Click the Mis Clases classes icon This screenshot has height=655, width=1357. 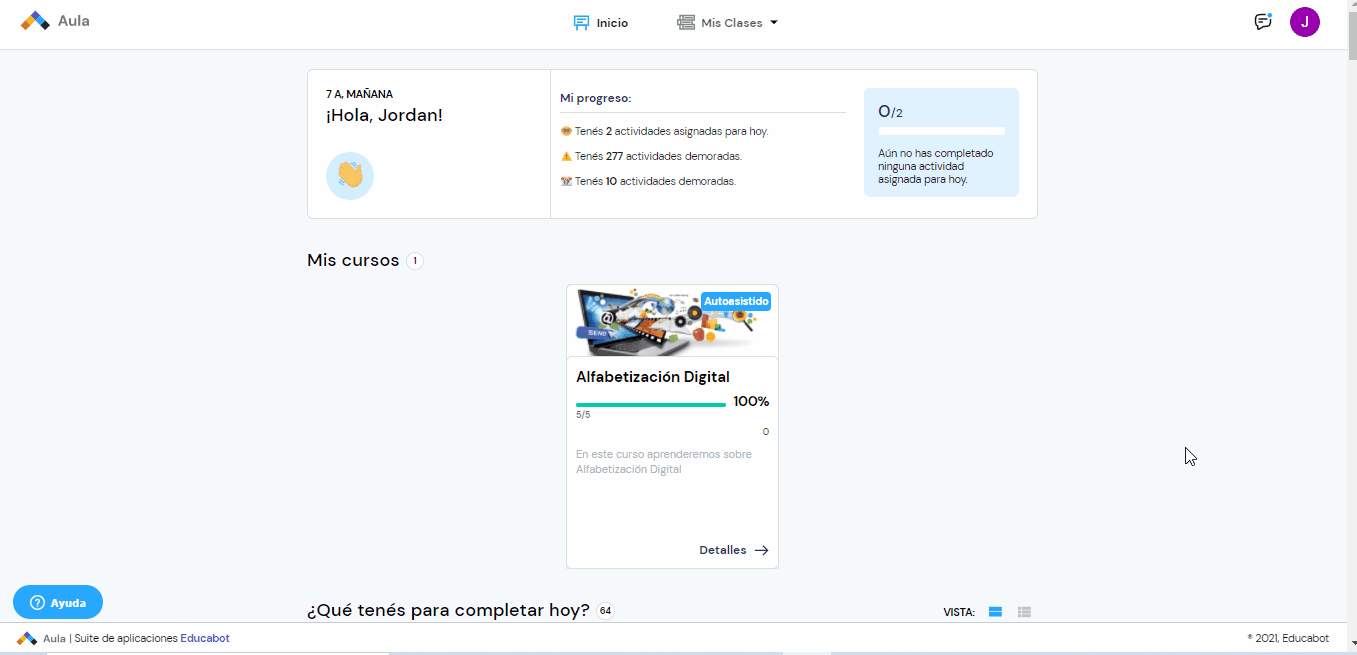[686, 21]
